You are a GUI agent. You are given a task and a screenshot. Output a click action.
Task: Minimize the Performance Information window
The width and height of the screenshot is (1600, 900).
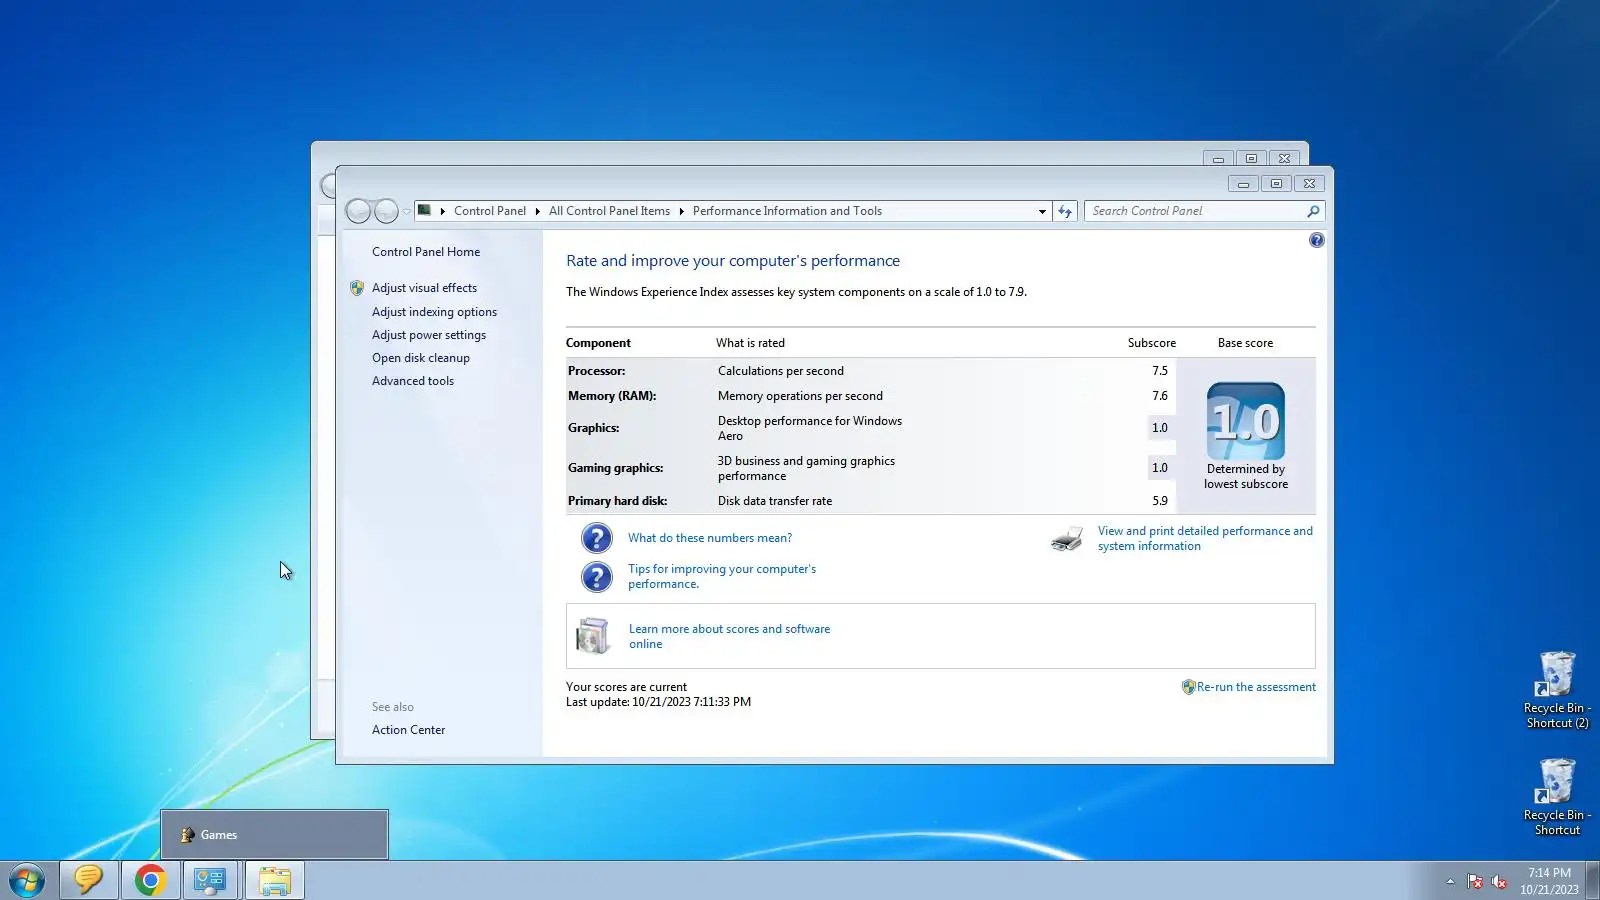(1243, 184)
